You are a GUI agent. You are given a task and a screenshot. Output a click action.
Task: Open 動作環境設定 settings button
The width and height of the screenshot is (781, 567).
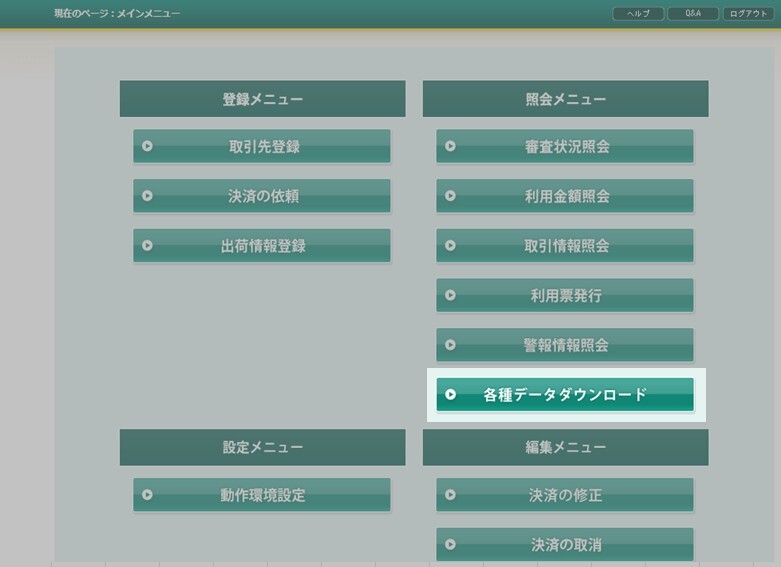[x=261, y=495]
